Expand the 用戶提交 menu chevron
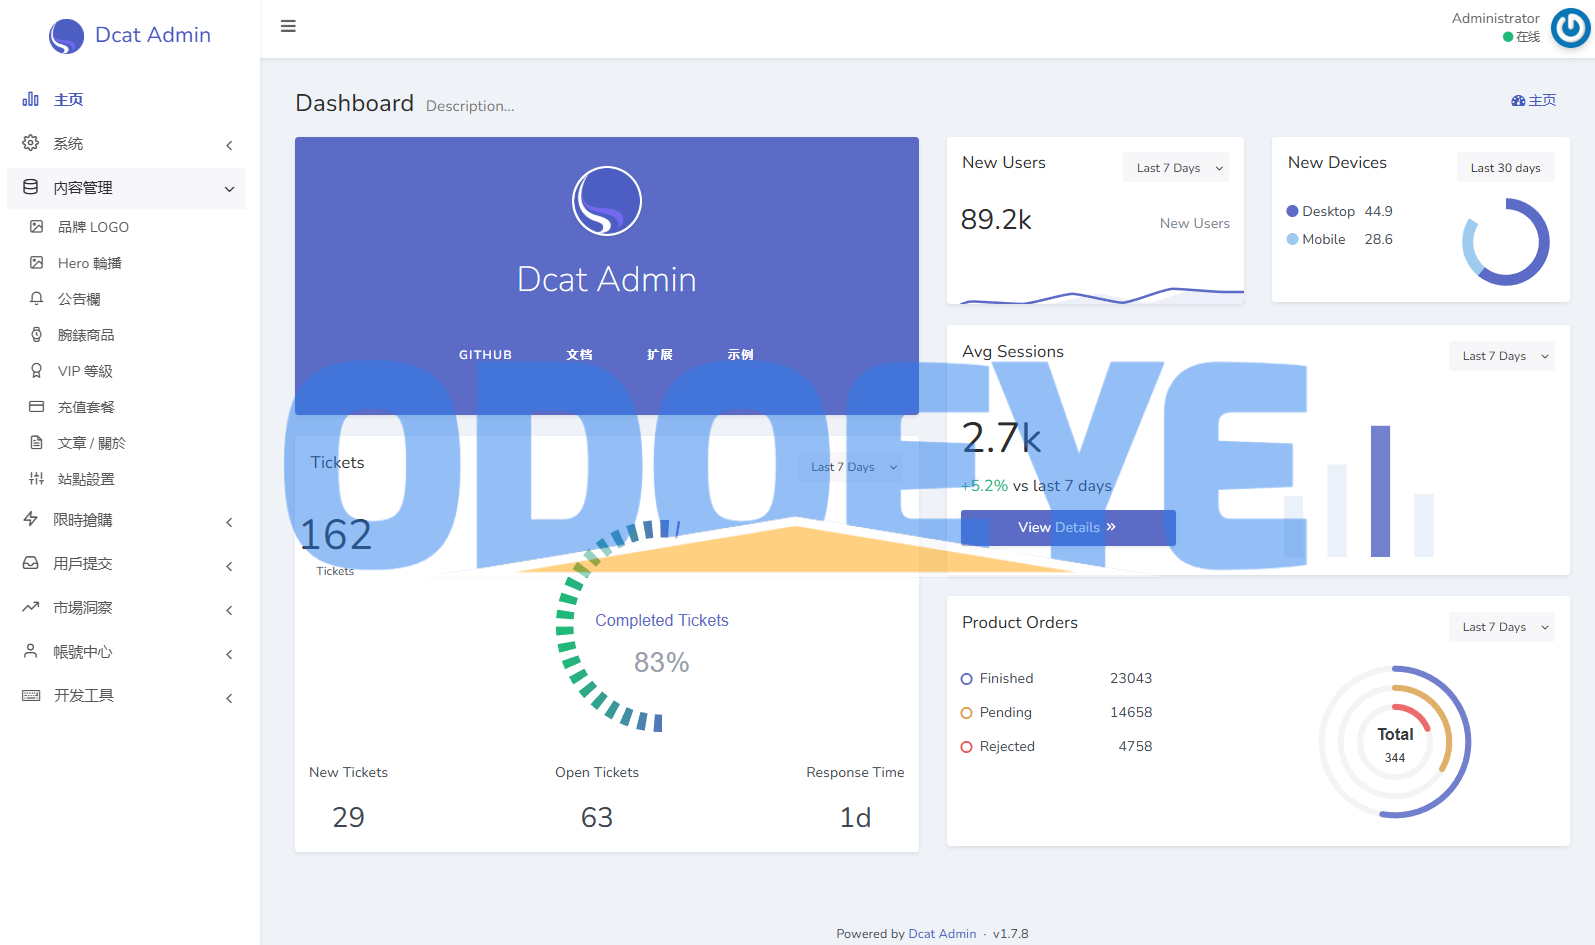 point(229,566)
